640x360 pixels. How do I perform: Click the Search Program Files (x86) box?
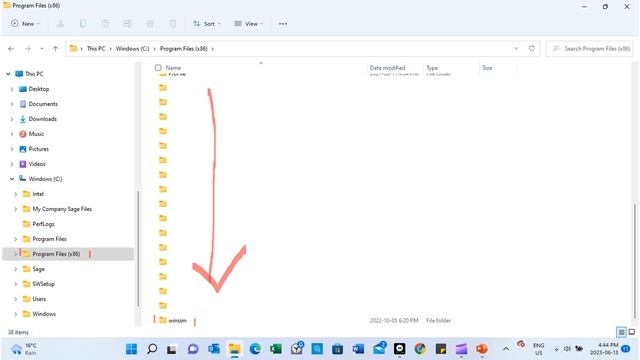click(589, 49)
